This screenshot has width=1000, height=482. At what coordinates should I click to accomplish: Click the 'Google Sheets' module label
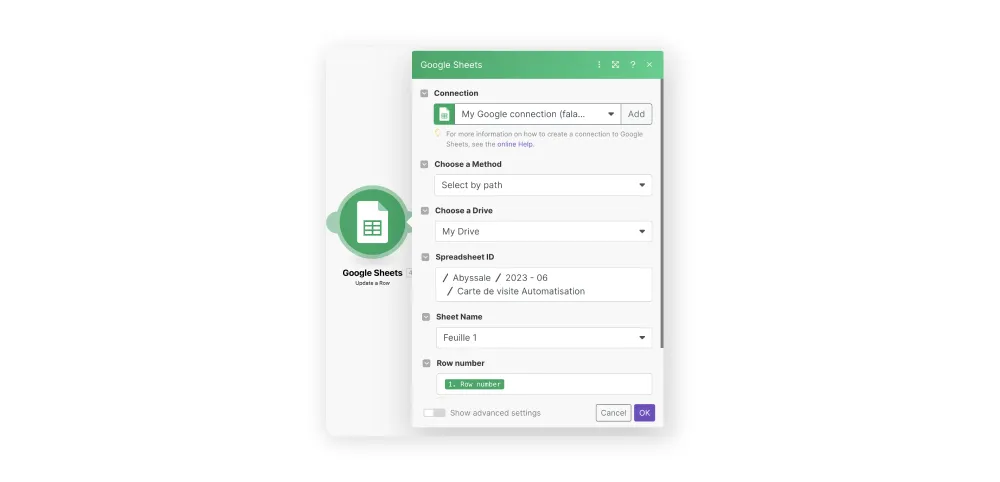click(372, 273)
